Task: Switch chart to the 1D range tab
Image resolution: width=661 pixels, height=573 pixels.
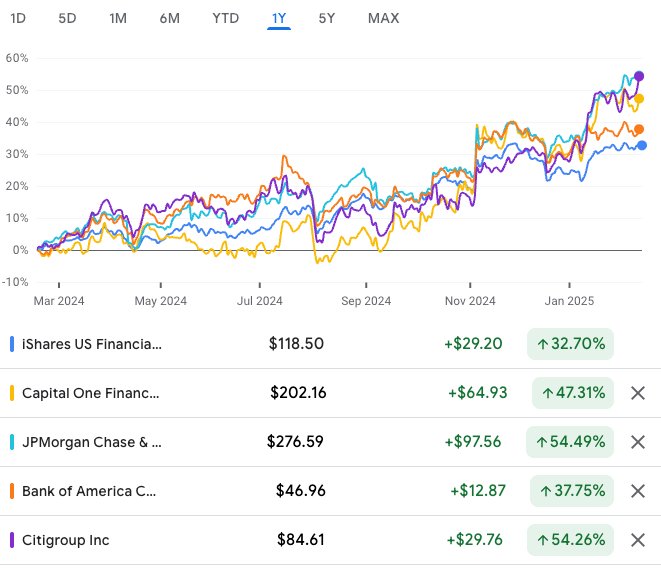Action: [18, 19]
